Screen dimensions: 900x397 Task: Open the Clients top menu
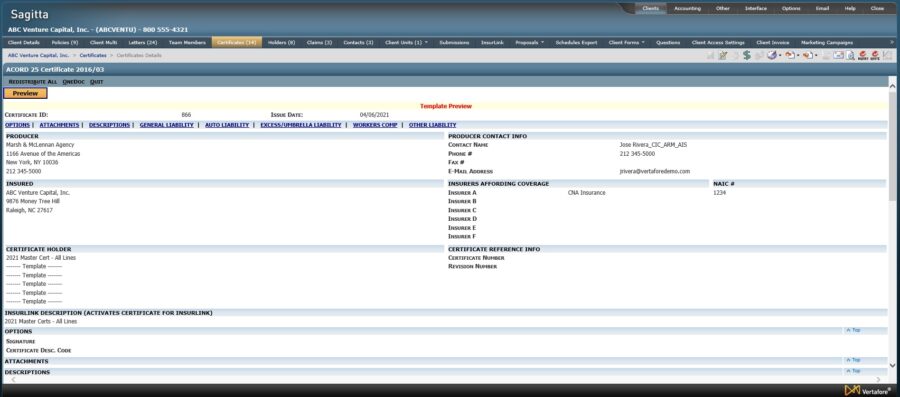pos(650,9)
